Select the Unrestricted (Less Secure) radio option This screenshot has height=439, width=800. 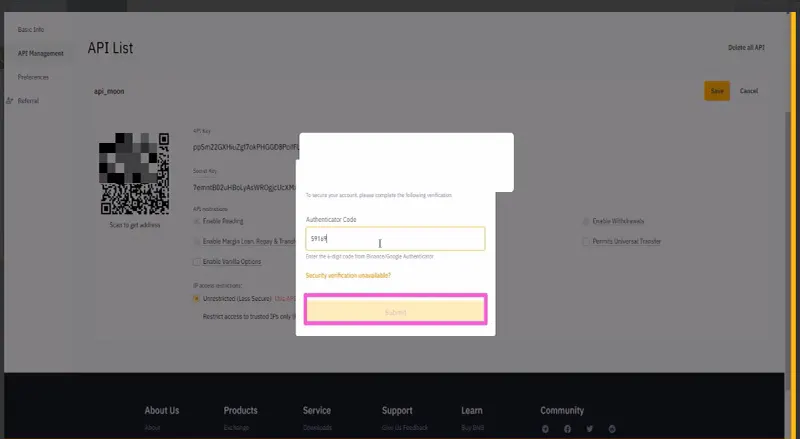point(196,299)
